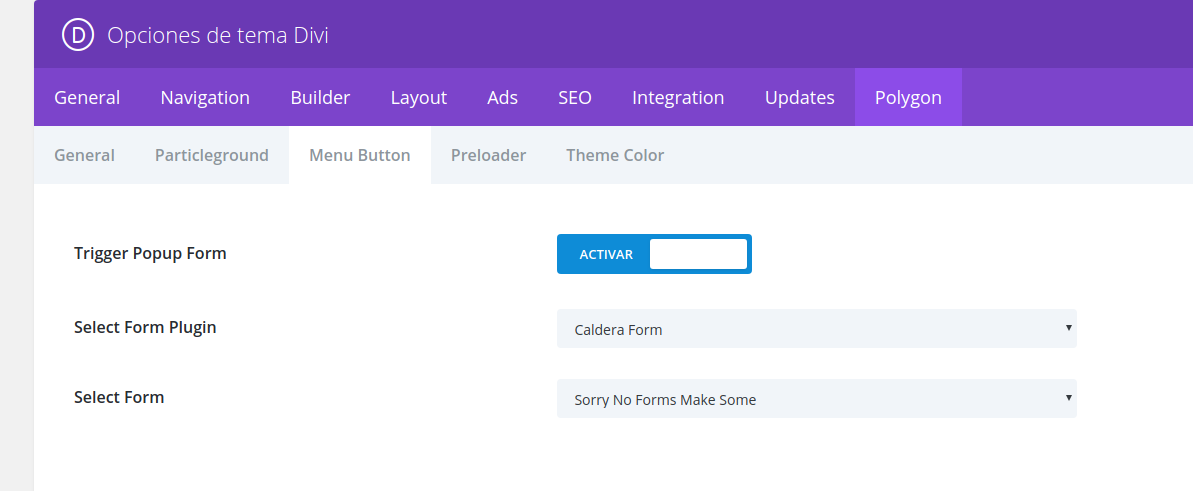Click the Trigger Popup Form label
1193x491 pixels.
pos(150,253)
